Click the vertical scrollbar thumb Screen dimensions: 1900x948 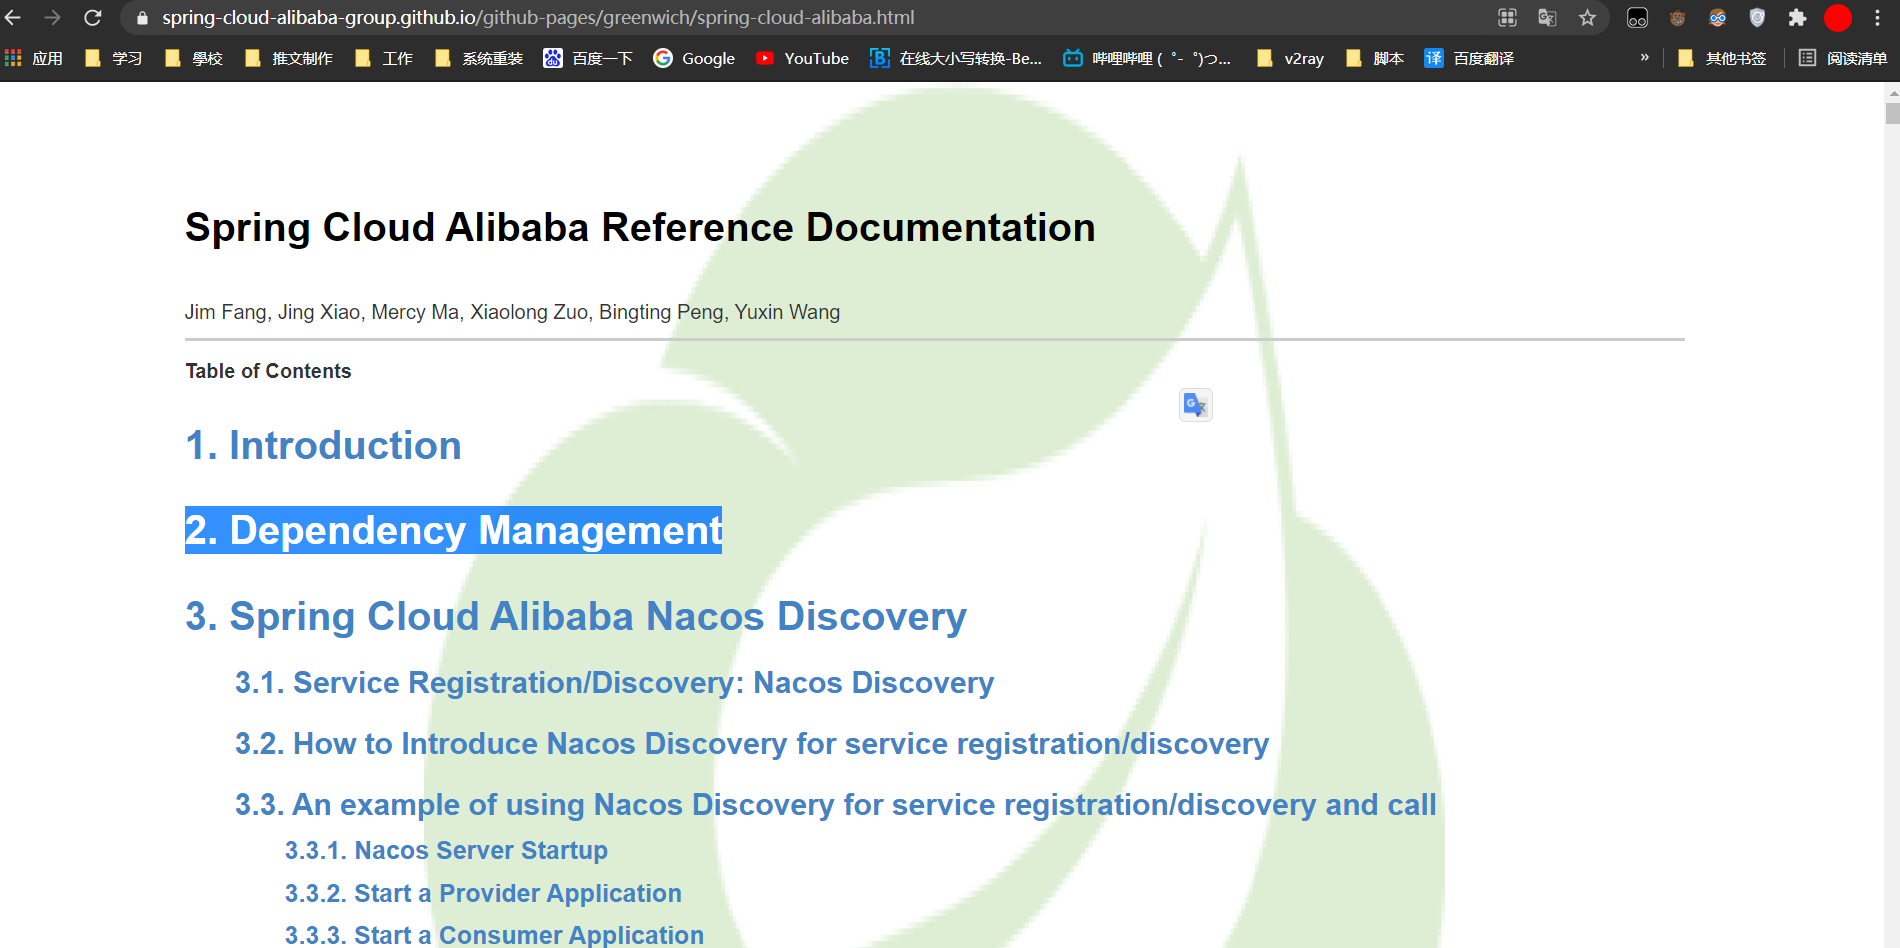coord(1892,113)
